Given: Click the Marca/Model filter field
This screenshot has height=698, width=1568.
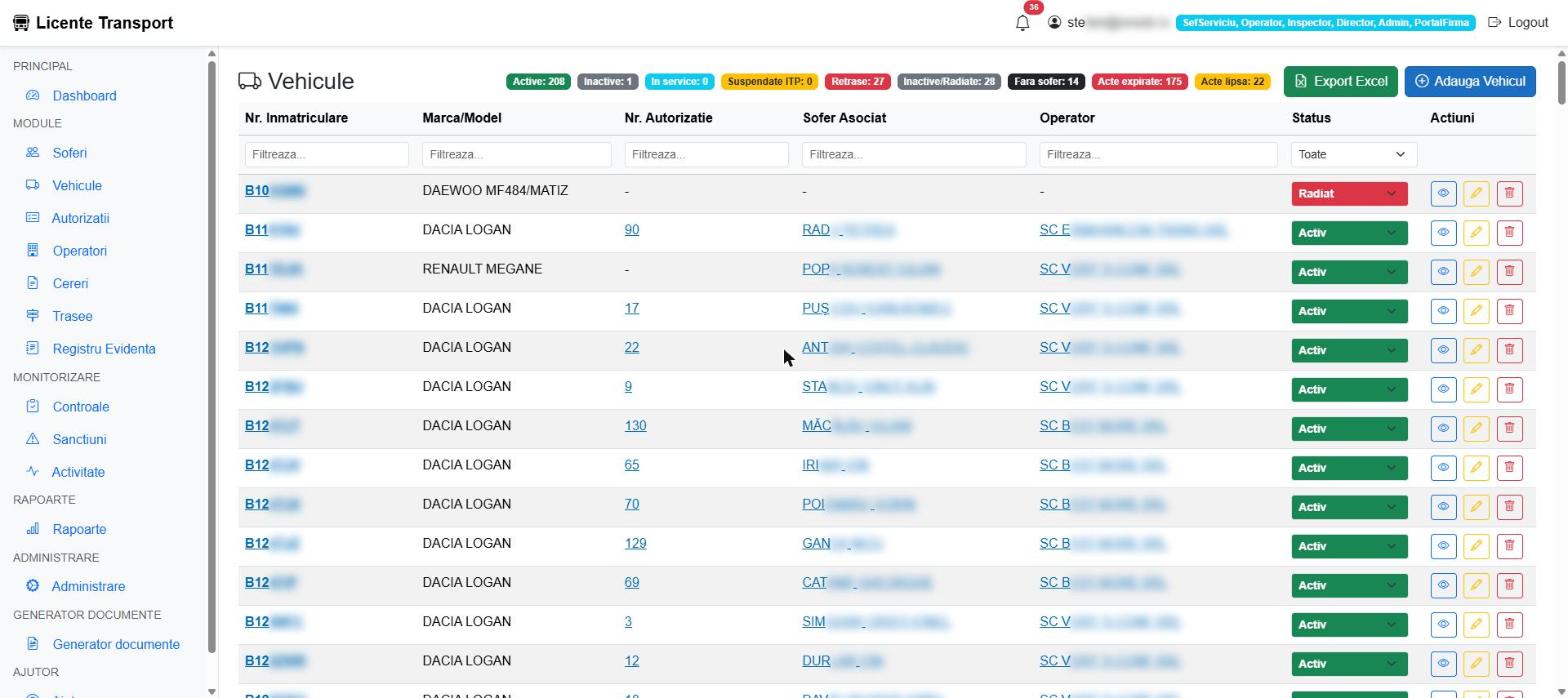Looking at the screenshot, I should click(516, 154).
